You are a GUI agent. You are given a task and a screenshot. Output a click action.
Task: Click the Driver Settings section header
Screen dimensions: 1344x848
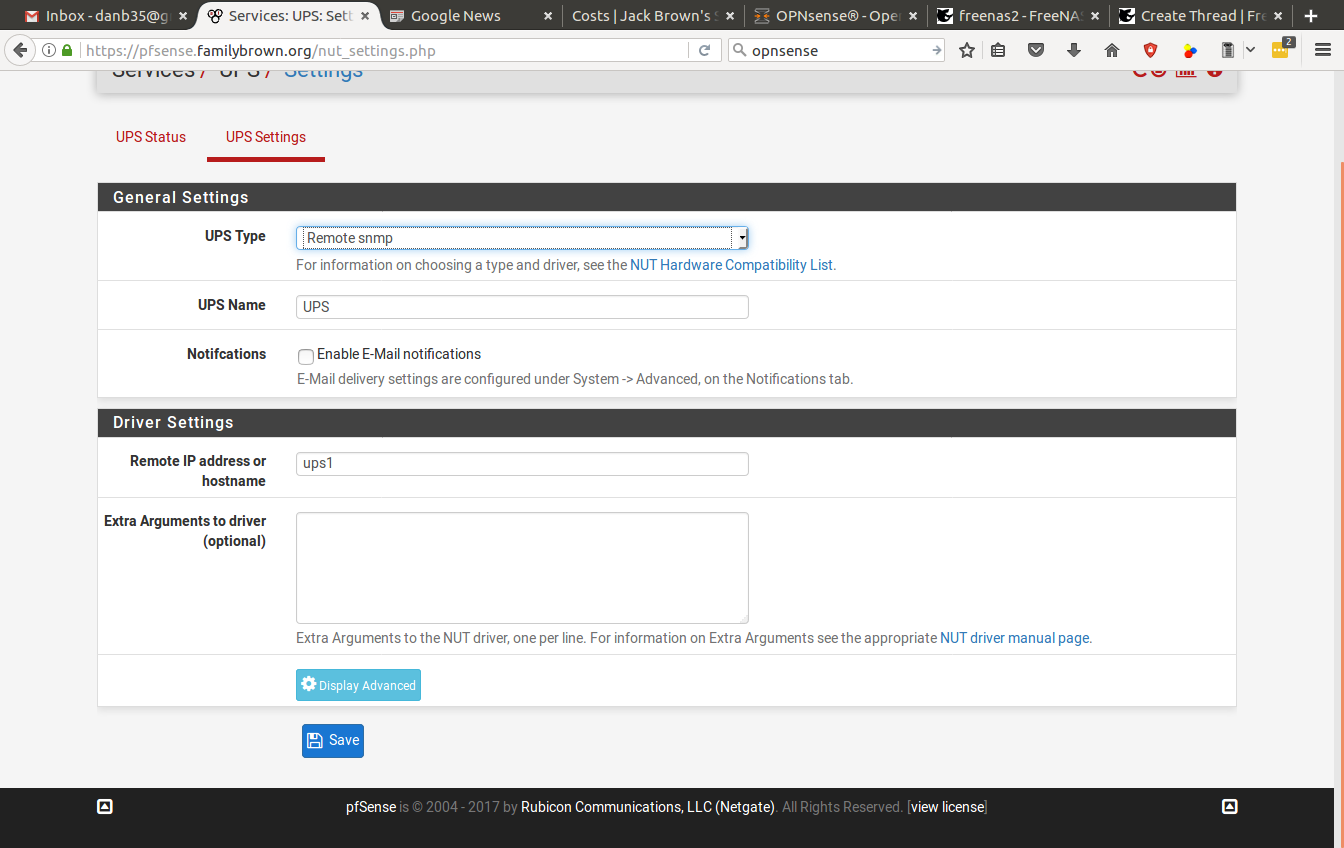point(667,422)
